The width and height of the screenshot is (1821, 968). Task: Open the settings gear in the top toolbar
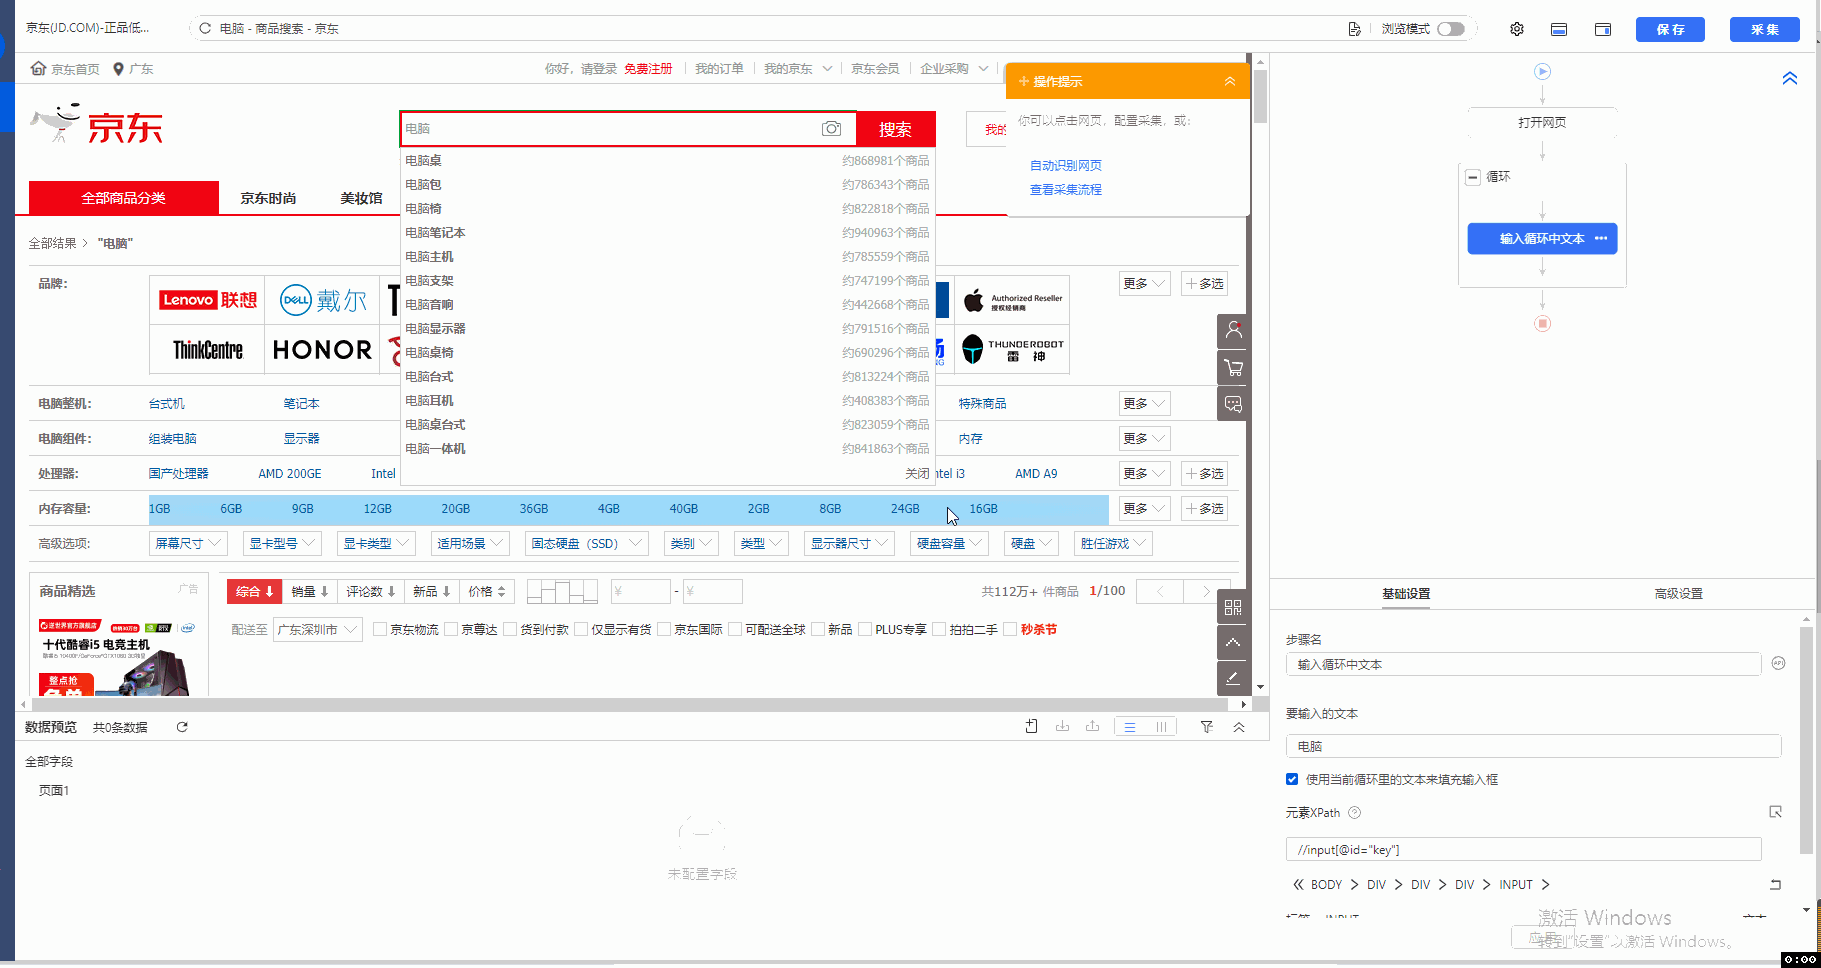pyautogui.click(x=1516, y=29)
